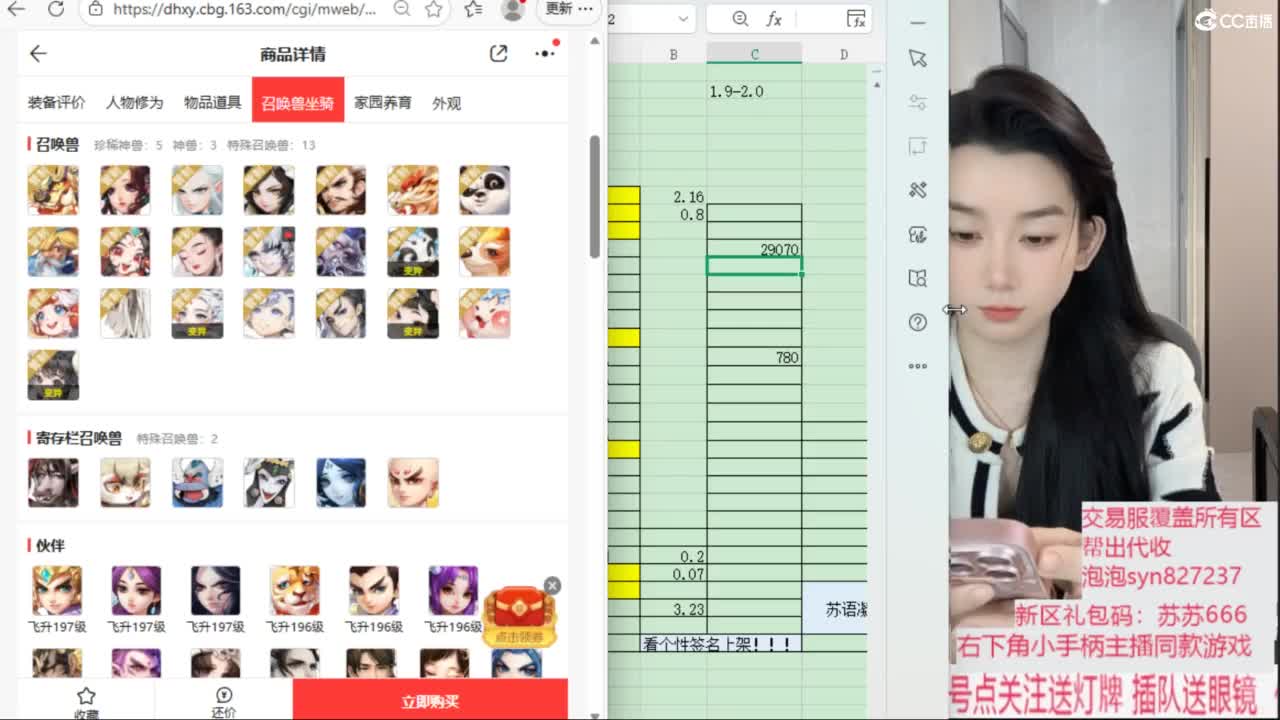Screen dimensions: 1280x720
Task: Select the cell containing 3.23
Action: pyautogui.click(x=673, y=609)
